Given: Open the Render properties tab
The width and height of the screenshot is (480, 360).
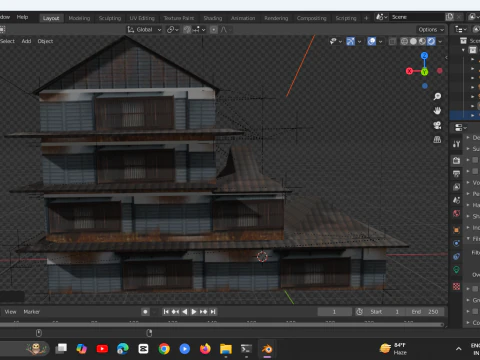Looking at the screenshot, I should [x=456, y=160].
